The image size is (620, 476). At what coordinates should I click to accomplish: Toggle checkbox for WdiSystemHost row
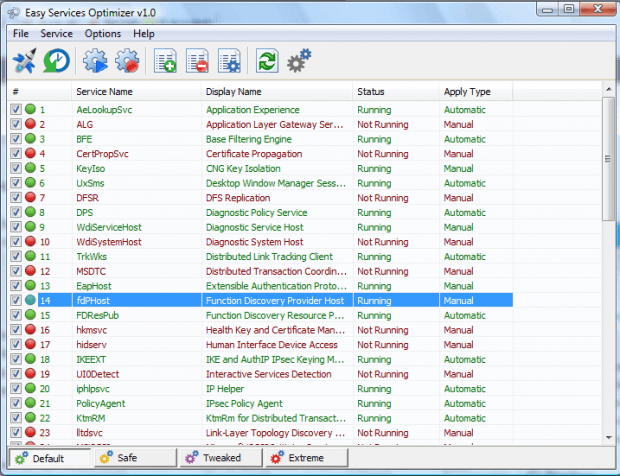[x=16, y=242]
